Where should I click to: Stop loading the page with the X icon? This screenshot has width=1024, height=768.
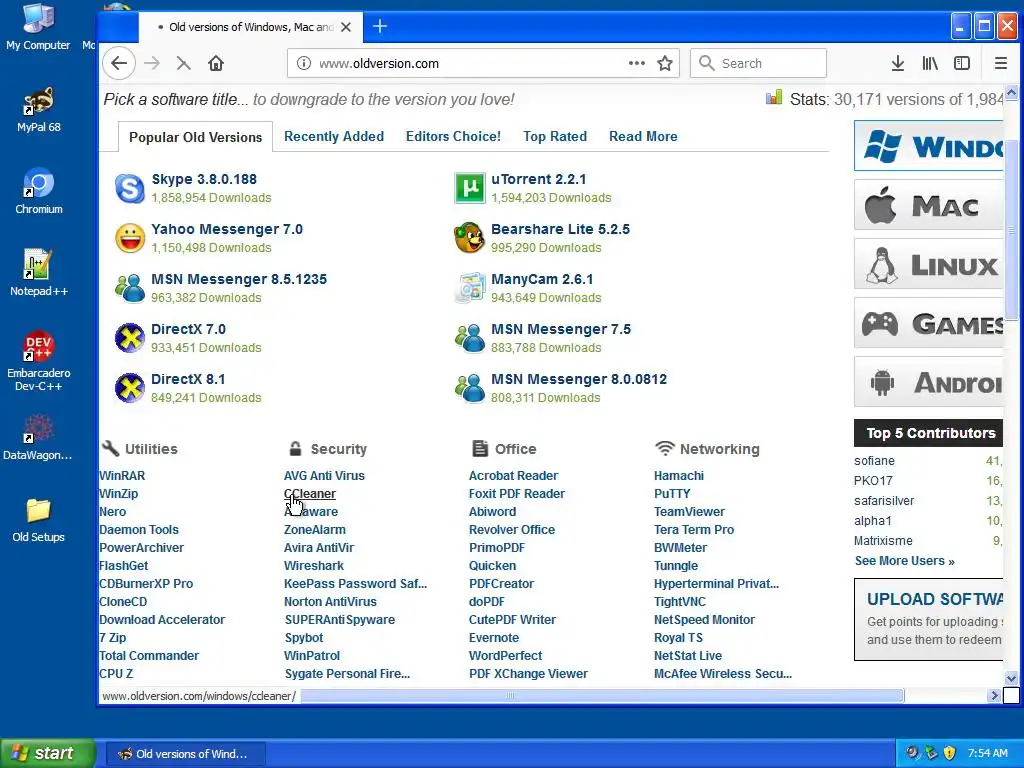tap(184, 63)
